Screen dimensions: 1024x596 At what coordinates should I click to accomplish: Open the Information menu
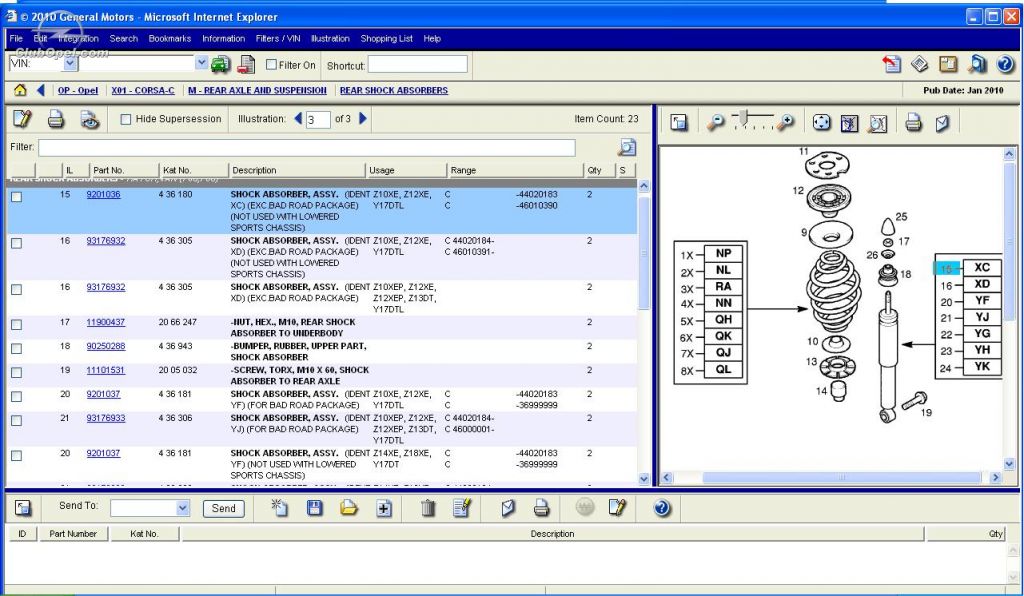[x=223, y=39]
